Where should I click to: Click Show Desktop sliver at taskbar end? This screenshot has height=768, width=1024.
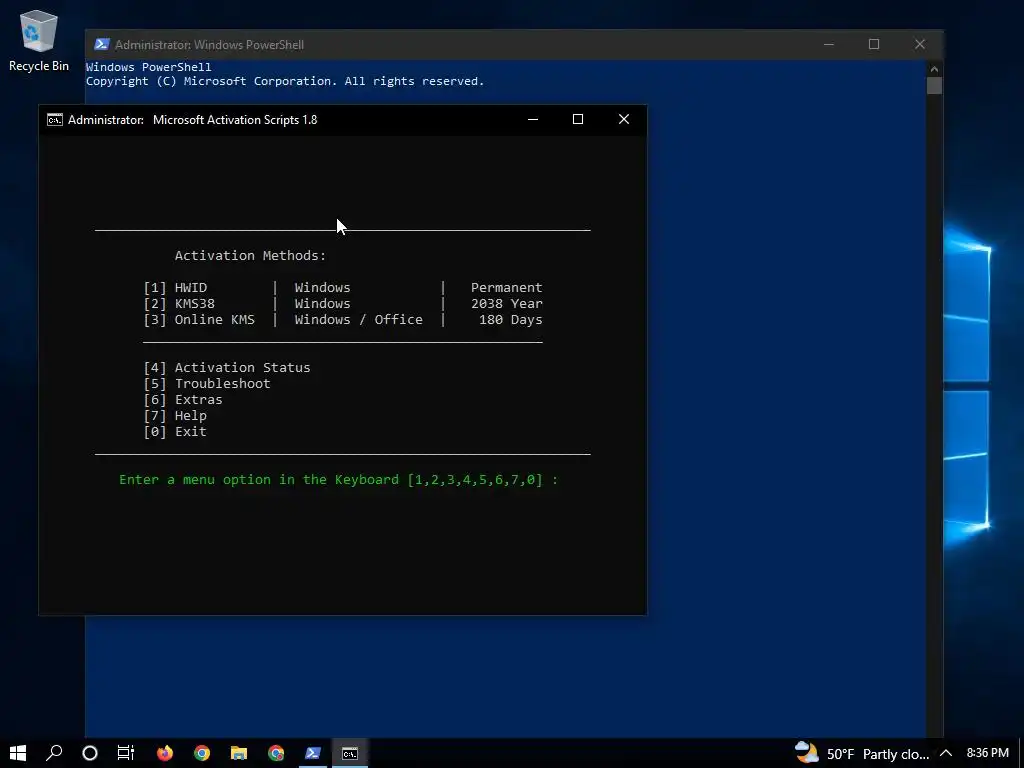[x=1021, y=753]
